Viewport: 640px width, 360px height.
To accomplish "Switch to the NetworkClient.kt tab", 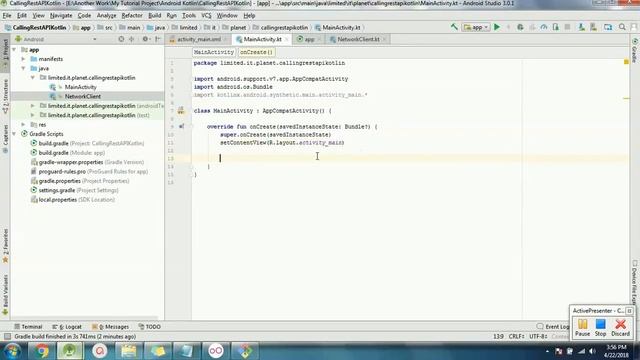I will click(x=358, y=39).
